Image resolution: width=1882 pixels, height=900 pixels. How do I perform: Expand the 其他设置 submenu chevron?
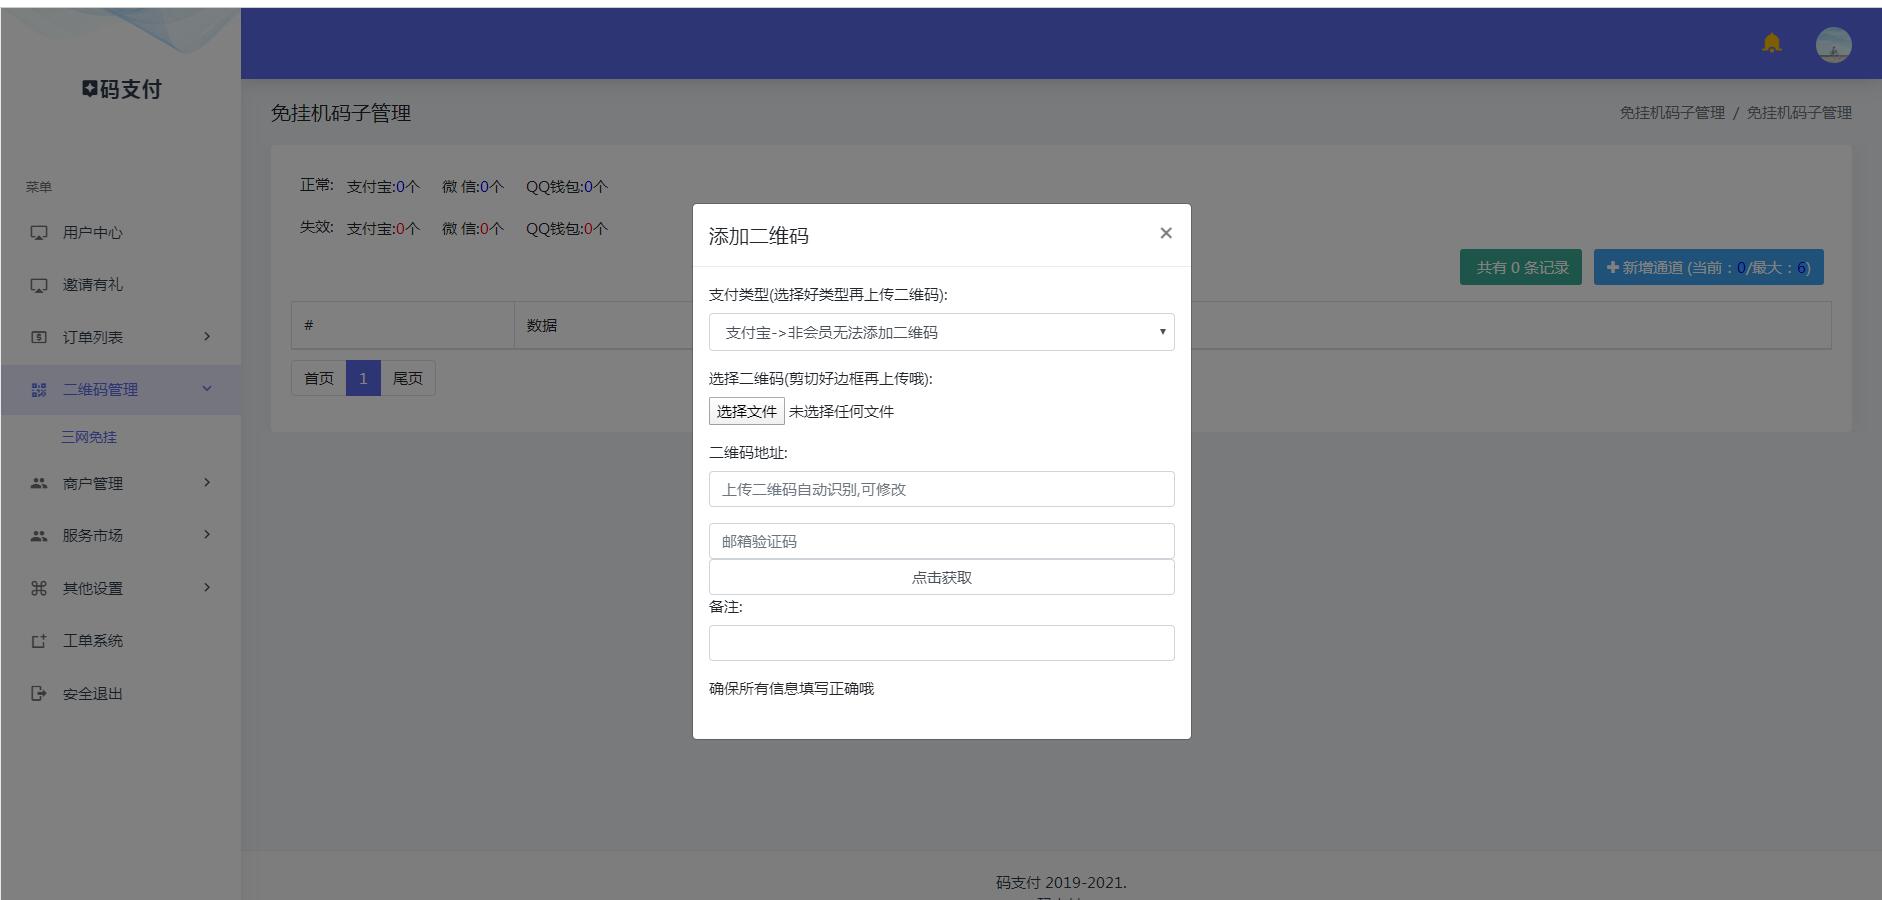pos(207,588)
